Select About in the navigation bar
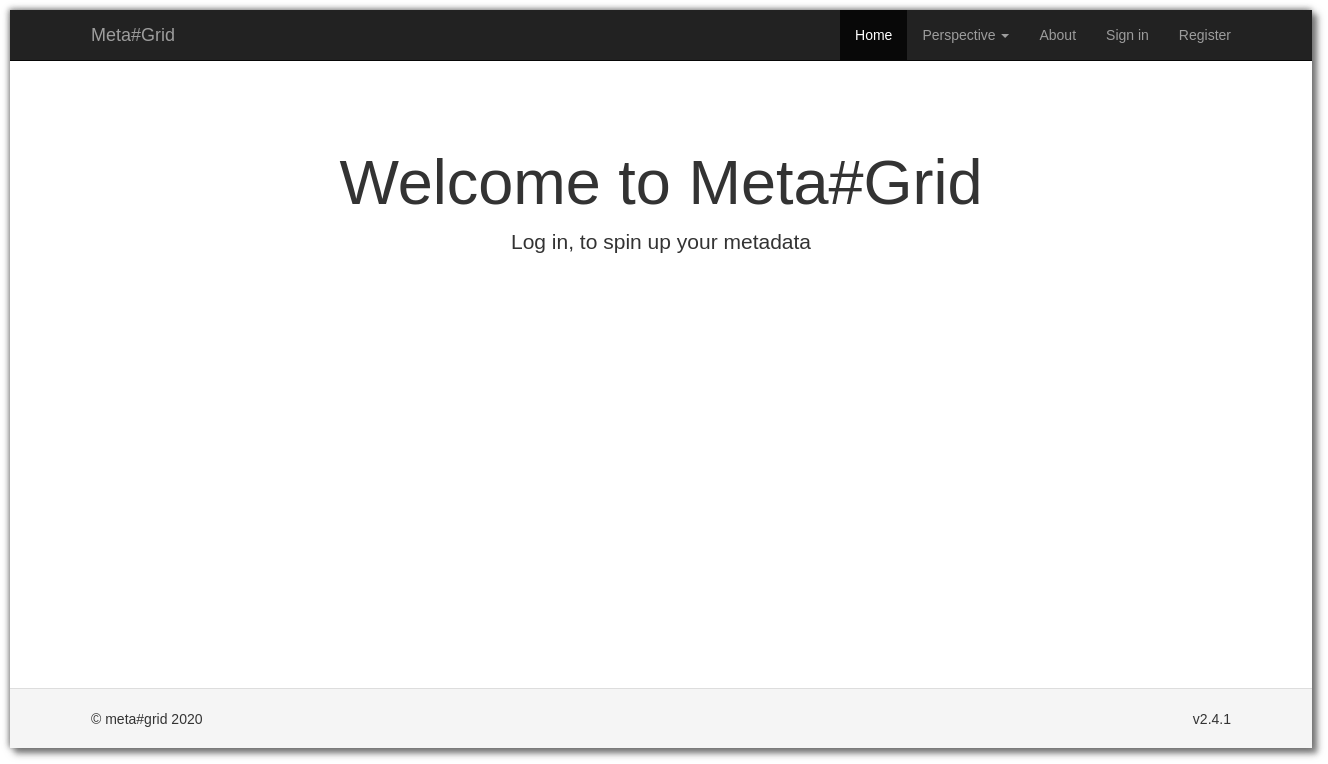Screen dimensions: 1328x764 [x=1057, y=35]
